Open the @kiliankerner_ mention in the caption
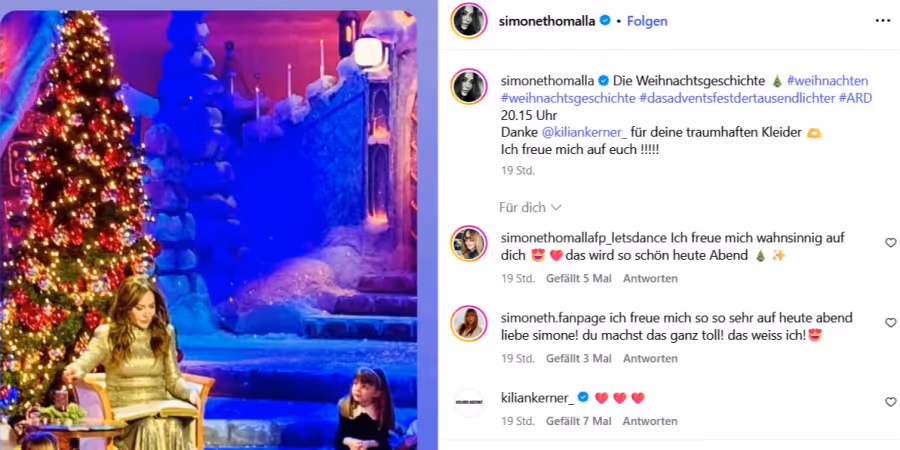Image resolution: width=900 pixels, height=450 pixels. pos(584,133)
